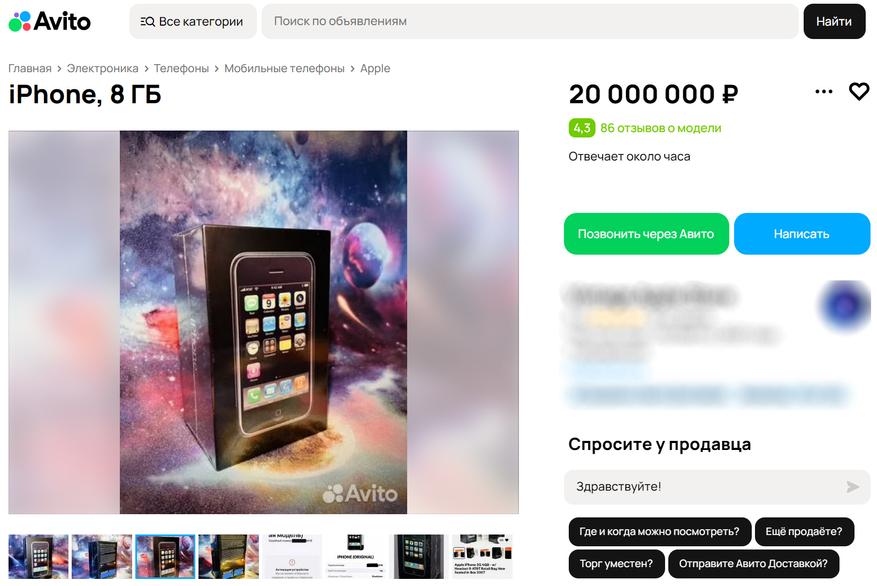Screen dimensions: 877x586
Task: Navigate to Мобильные телефоны breadcrumb
Action: click(x=284, y=68)
